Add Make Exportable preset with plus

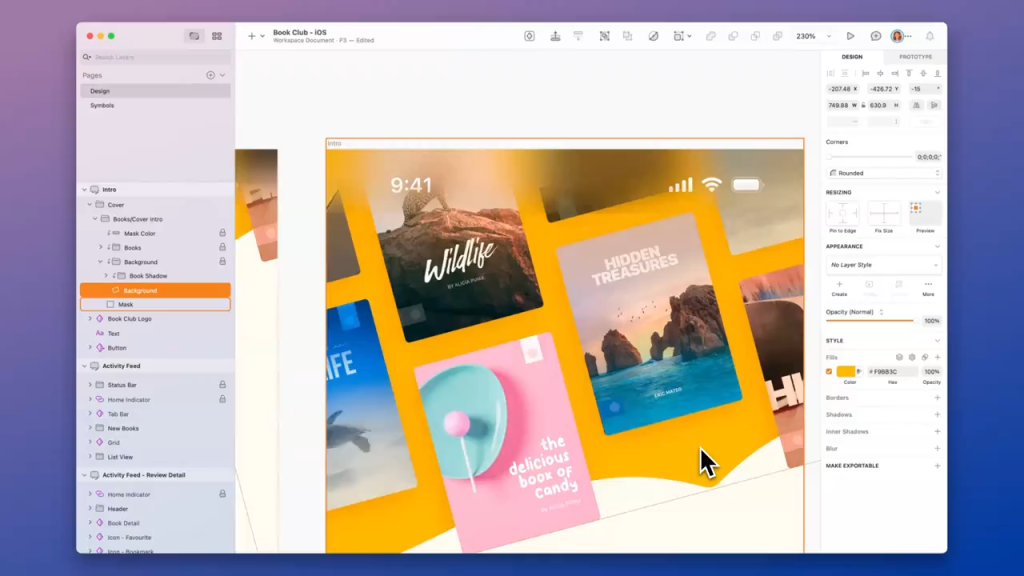pyautogui.click(x=937, y=466)
